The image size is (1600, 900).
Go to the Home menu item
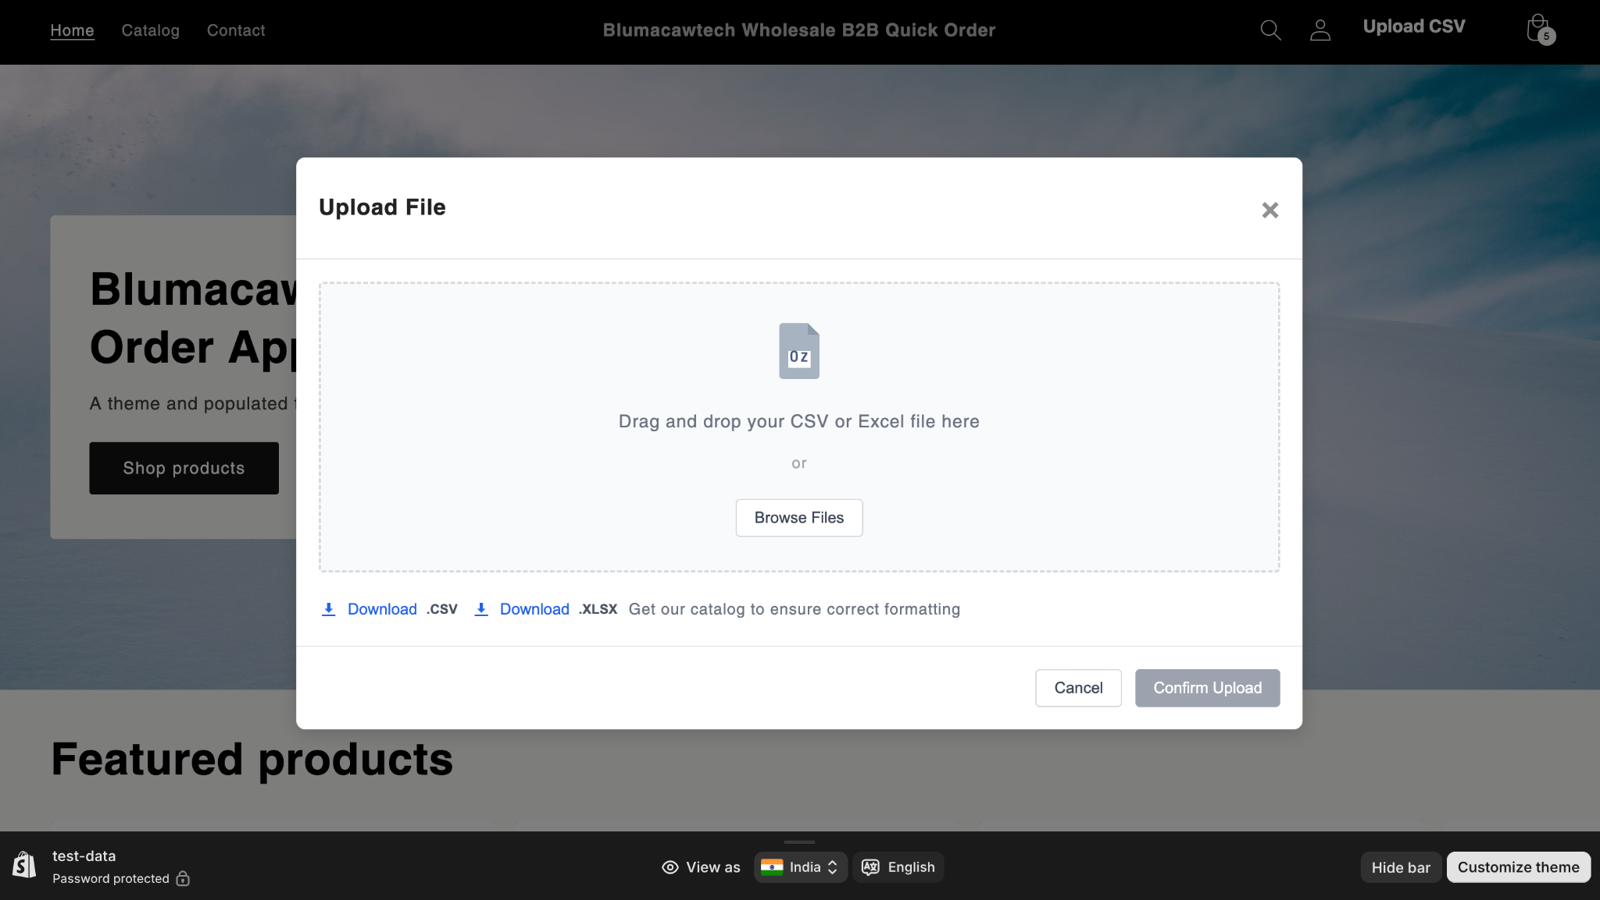[x=72, y=30]
